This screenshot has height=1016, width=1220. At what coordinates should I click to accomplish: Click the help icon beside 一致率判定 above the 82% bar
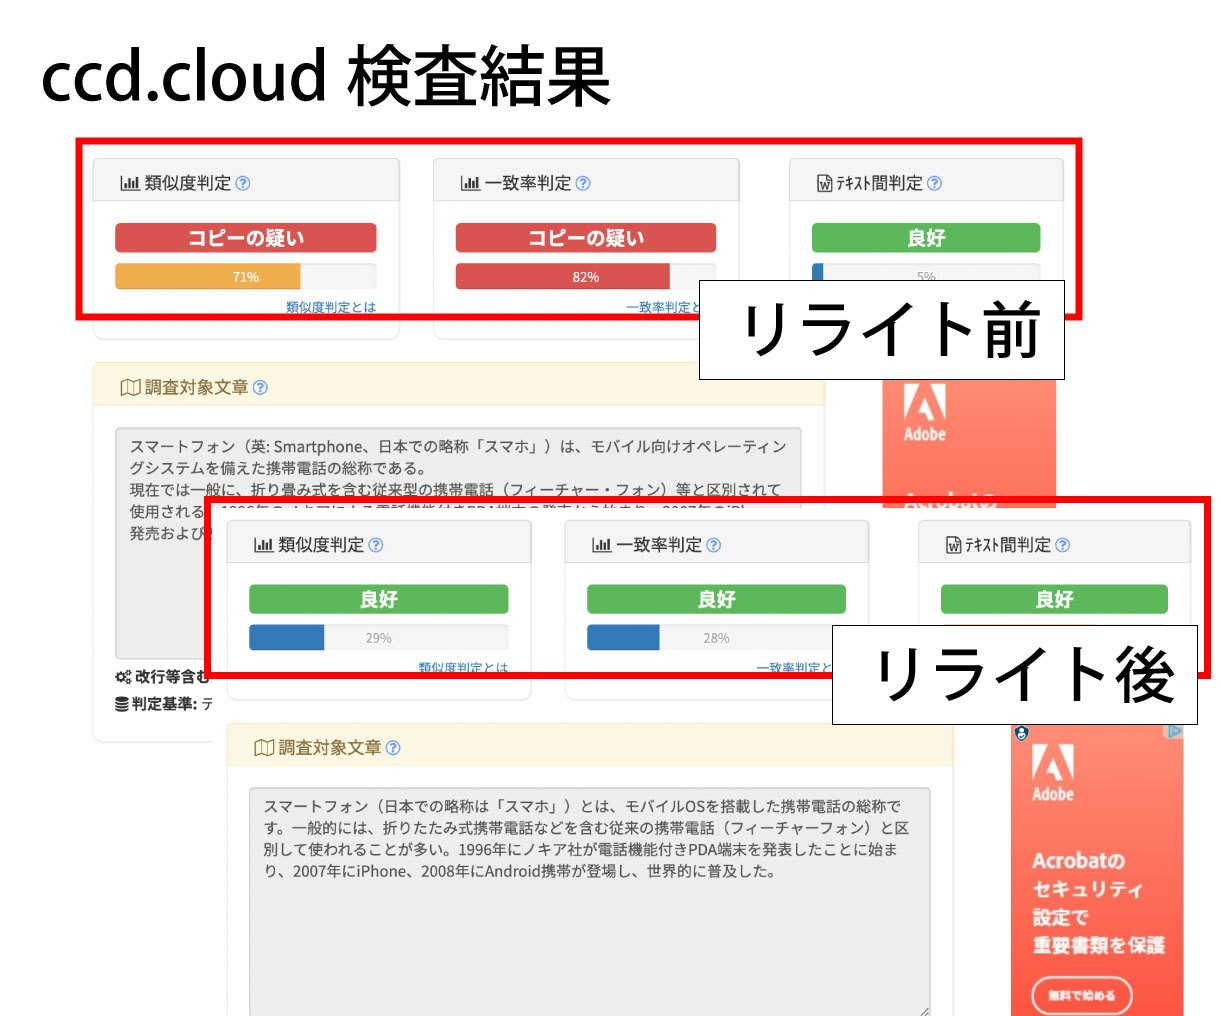point(583,184)
